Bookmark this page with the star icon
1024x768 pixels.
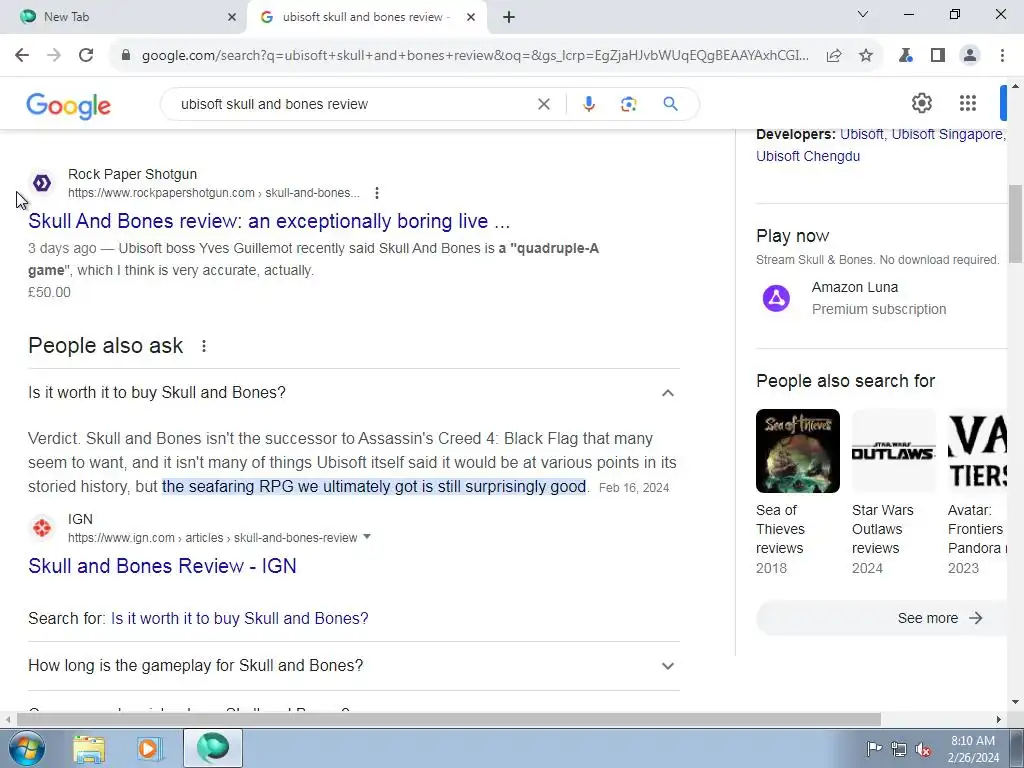click(x=866, y=56)
